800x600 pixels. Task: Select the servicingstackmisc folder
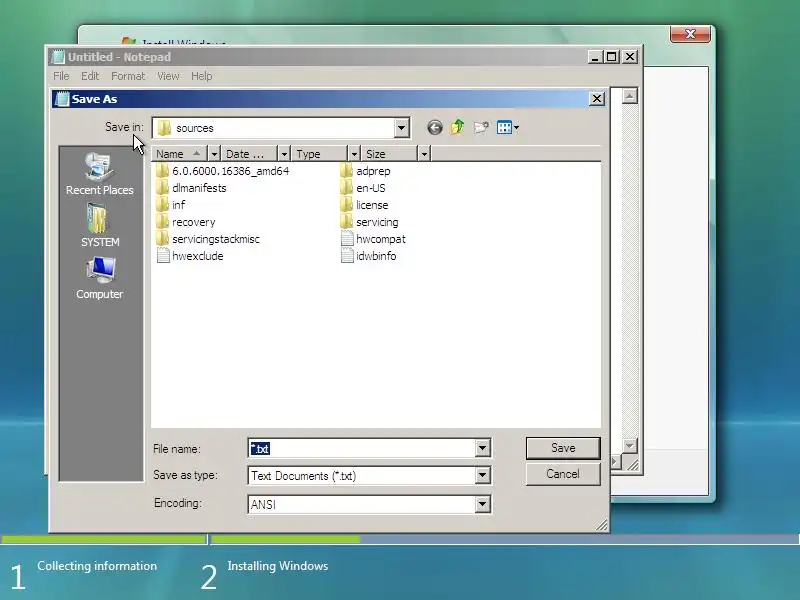pos(208,239)
